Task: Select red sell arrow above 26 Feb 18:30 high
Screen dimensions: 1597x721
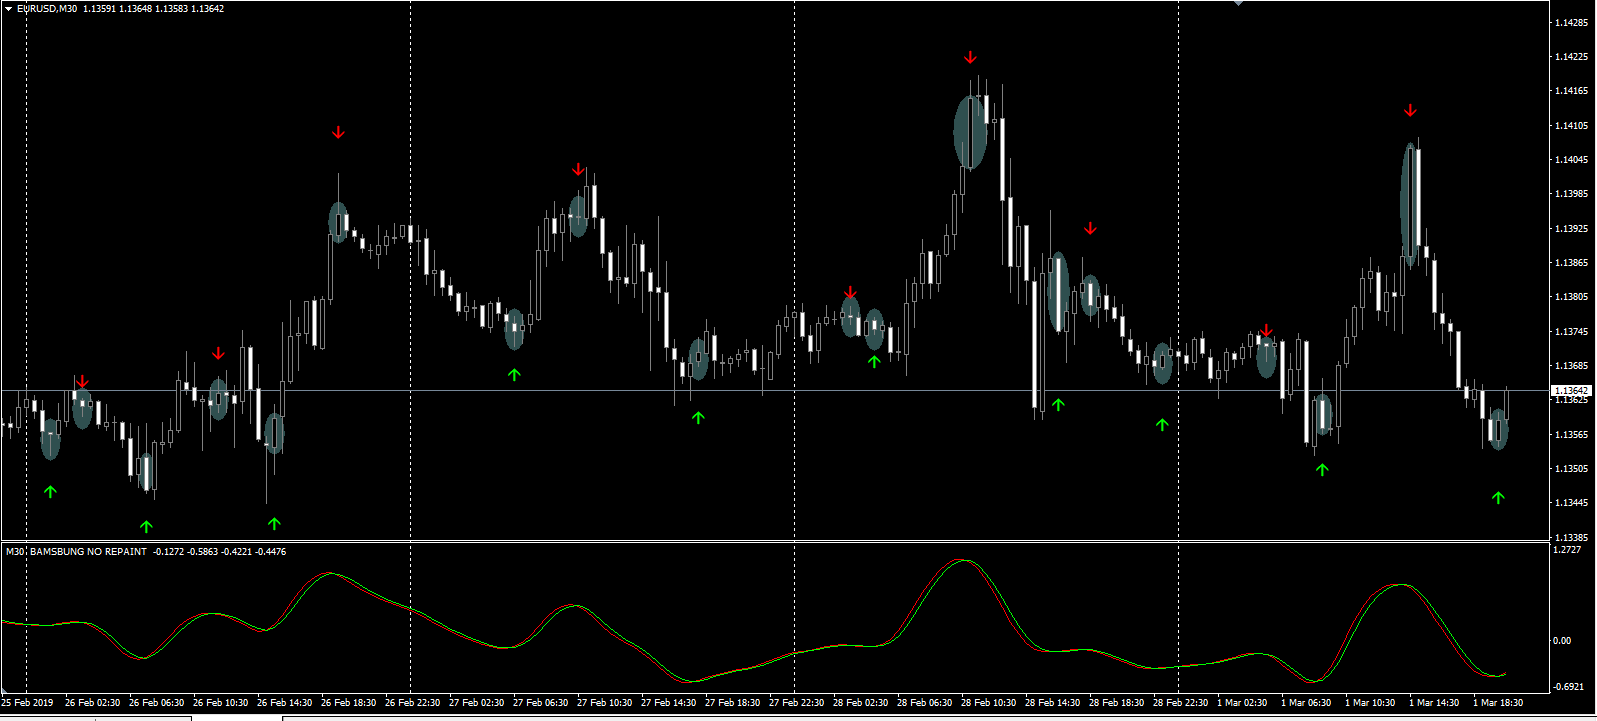Action: pos(338,133)
